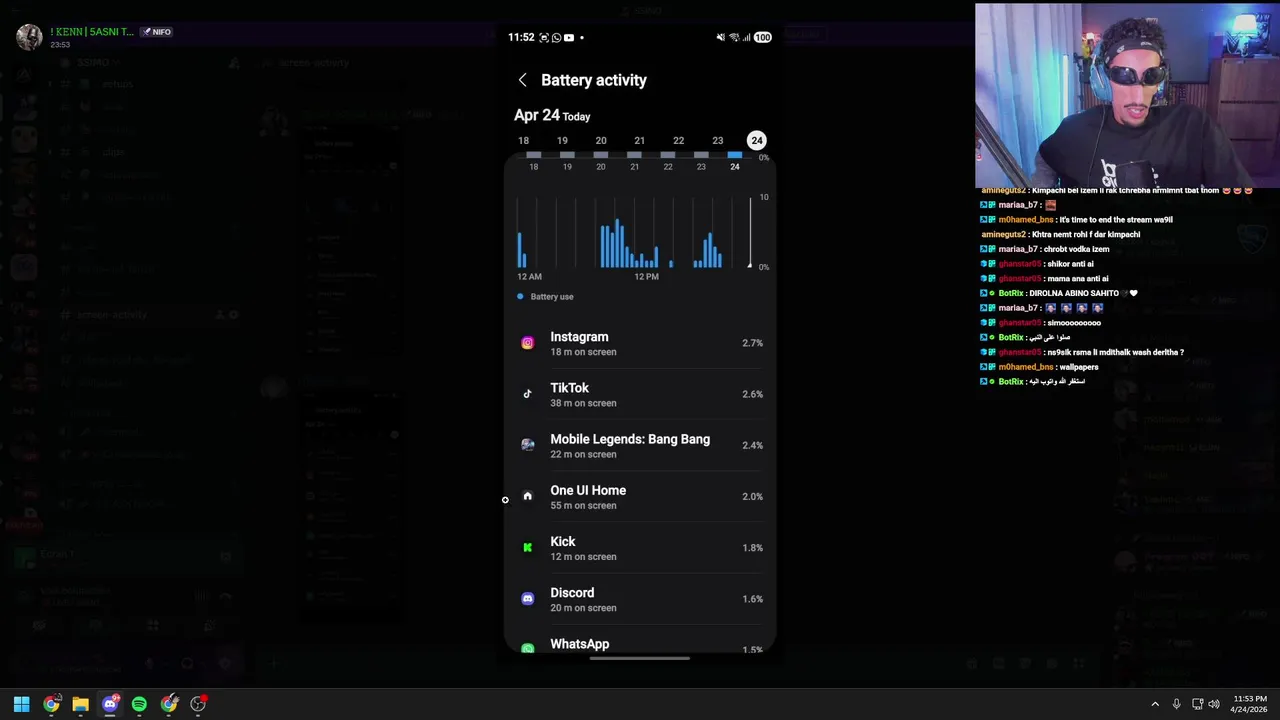The width and height of the screenshot is (1280, 720).
Task: Tap the muted sound icon in phone status bar
Action: point(720,37)
